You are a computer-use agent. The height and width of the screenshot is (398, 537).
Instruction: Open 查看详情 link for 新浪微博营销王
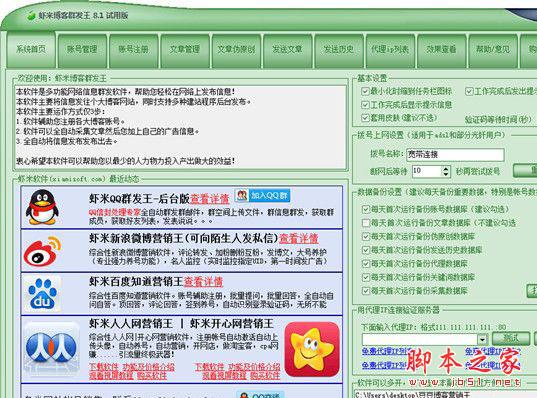pos(299,238)
